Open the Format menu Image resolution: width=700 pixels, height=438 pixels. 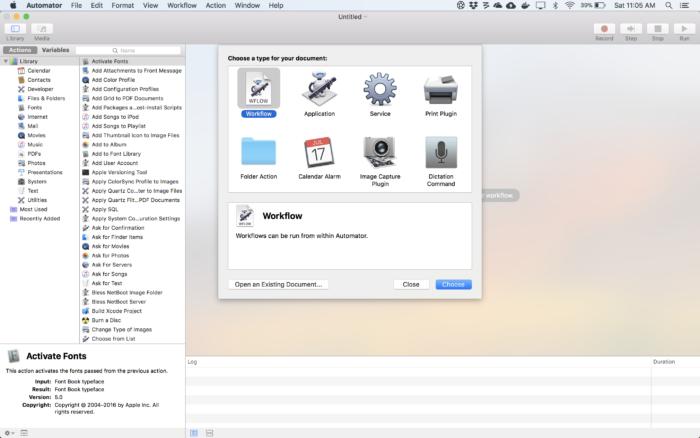pyautogui.click(x=122, y=5)
